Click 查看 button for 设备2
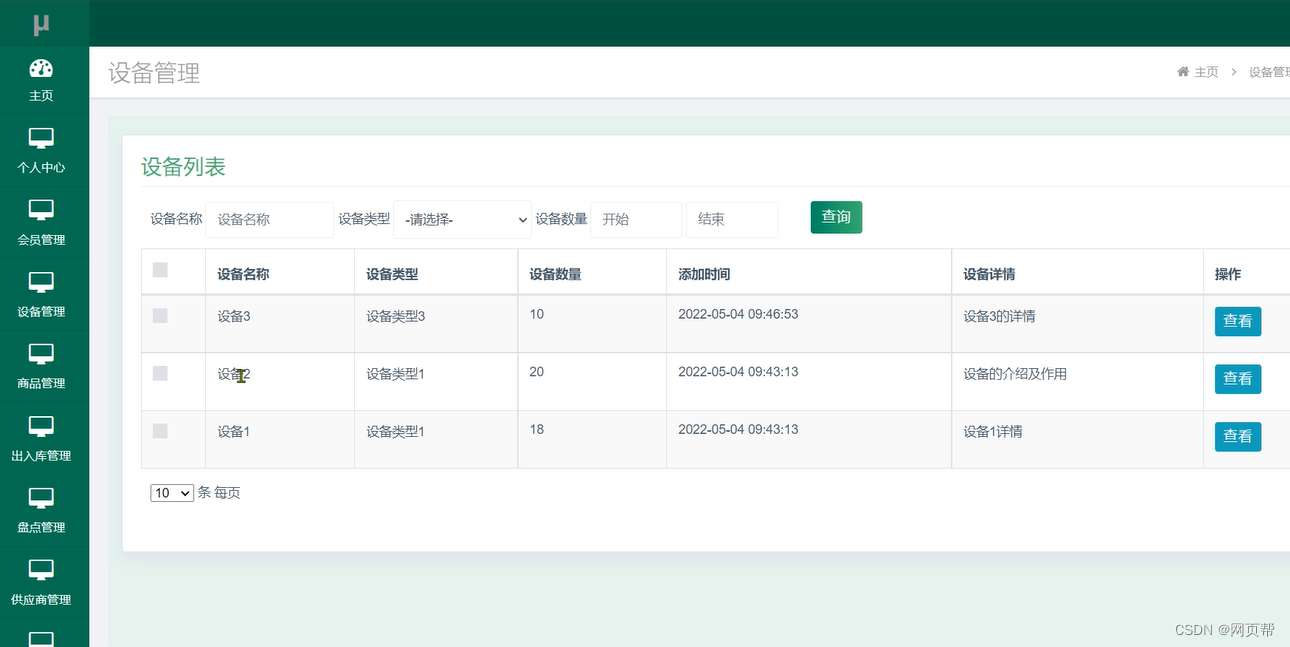This screenshot has height=647, width=1290. tap(1238, 379)
